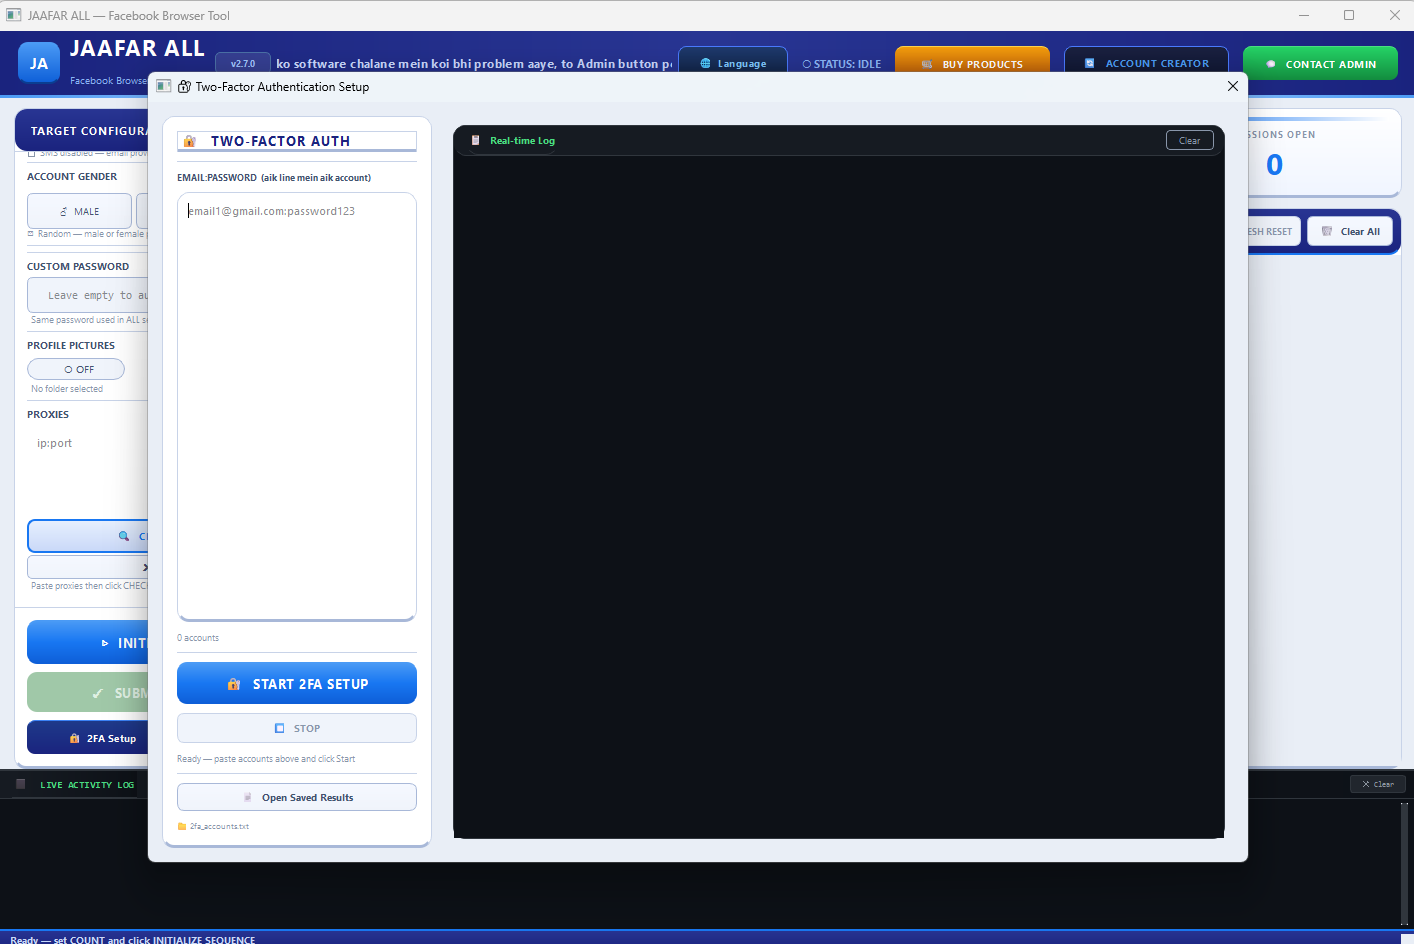
Task: Open the Language selector in the header
Action: 733,63
